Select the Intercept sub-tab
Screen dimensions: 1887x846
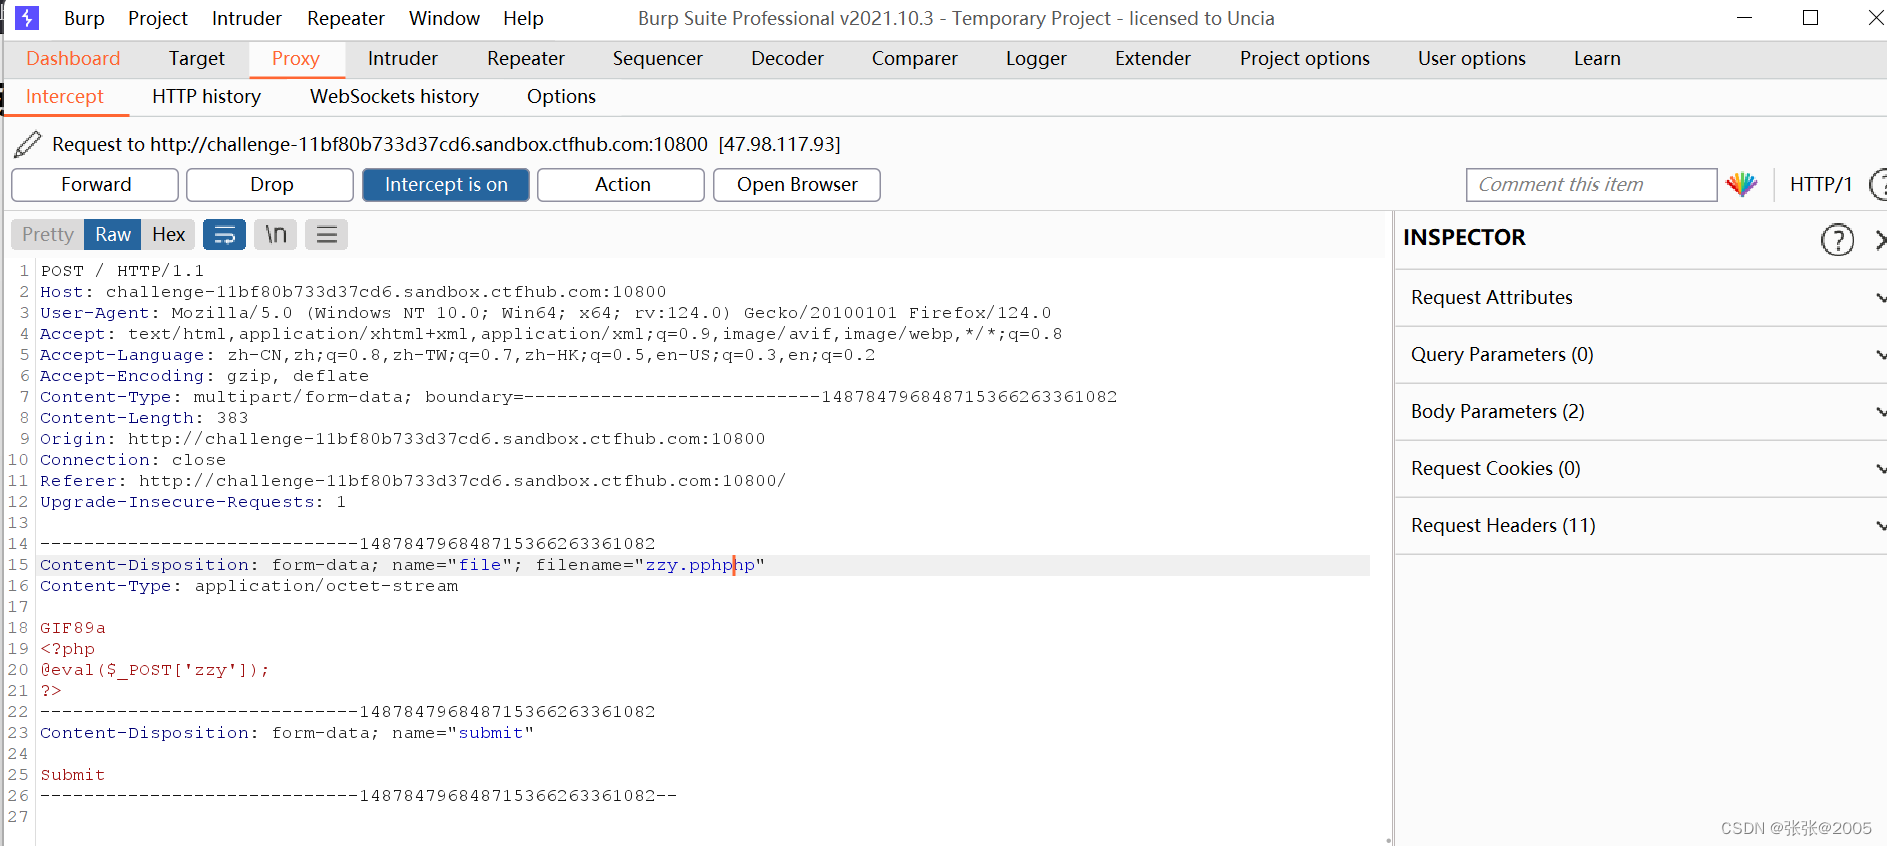(65, 97)
